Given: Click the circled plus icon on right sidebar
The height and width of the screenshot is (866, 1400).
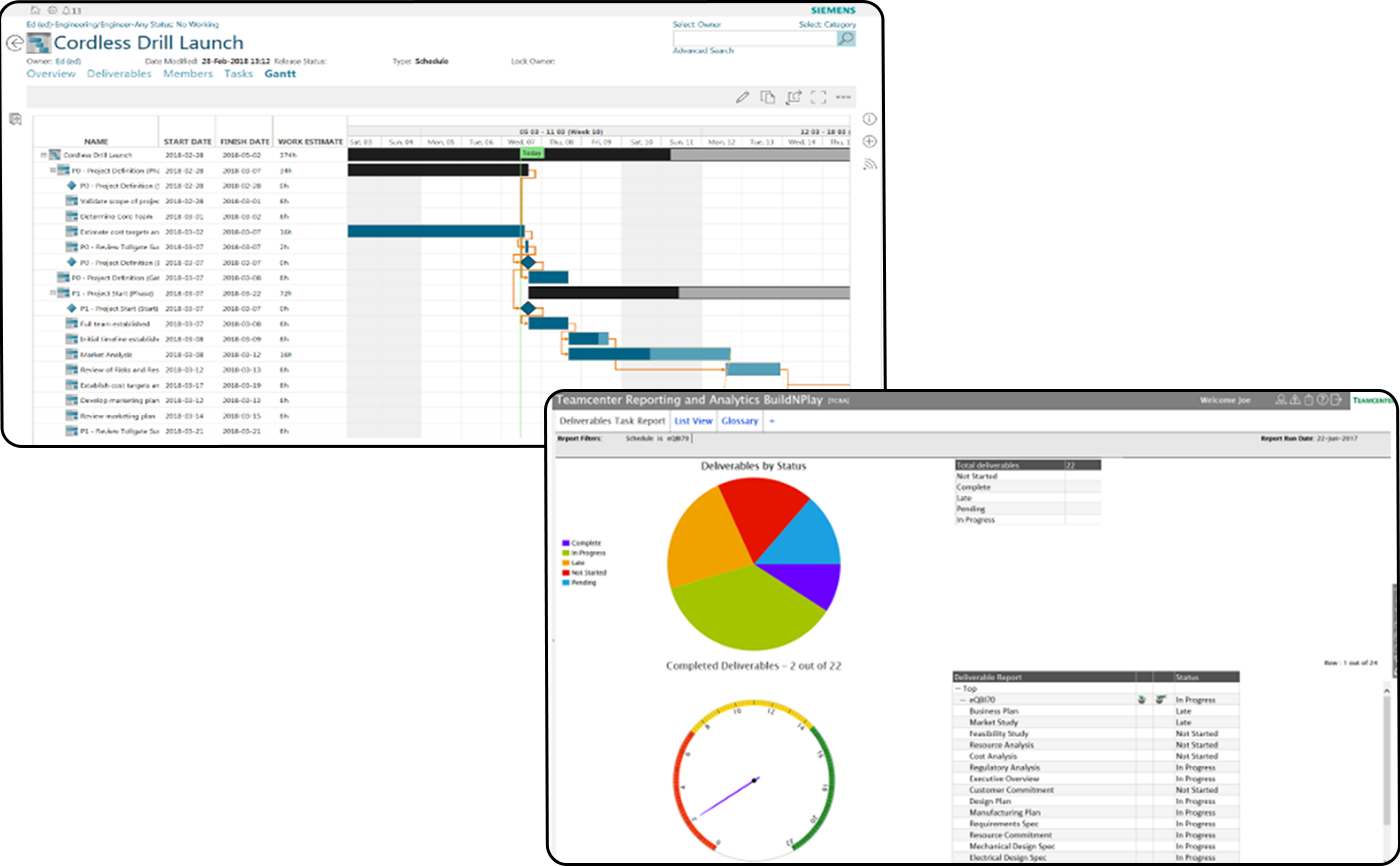Looking at the screenshot, I should pos(869,141).
